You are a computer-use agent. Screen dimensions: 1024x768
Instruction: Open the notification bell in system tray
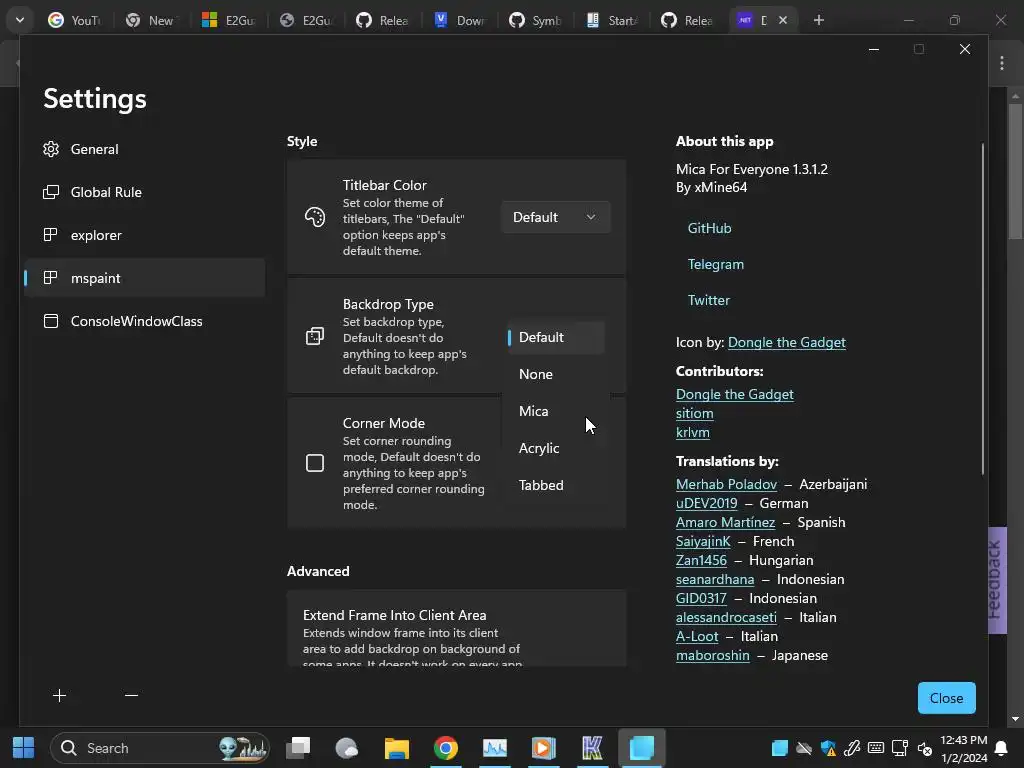pos(1000,748)
